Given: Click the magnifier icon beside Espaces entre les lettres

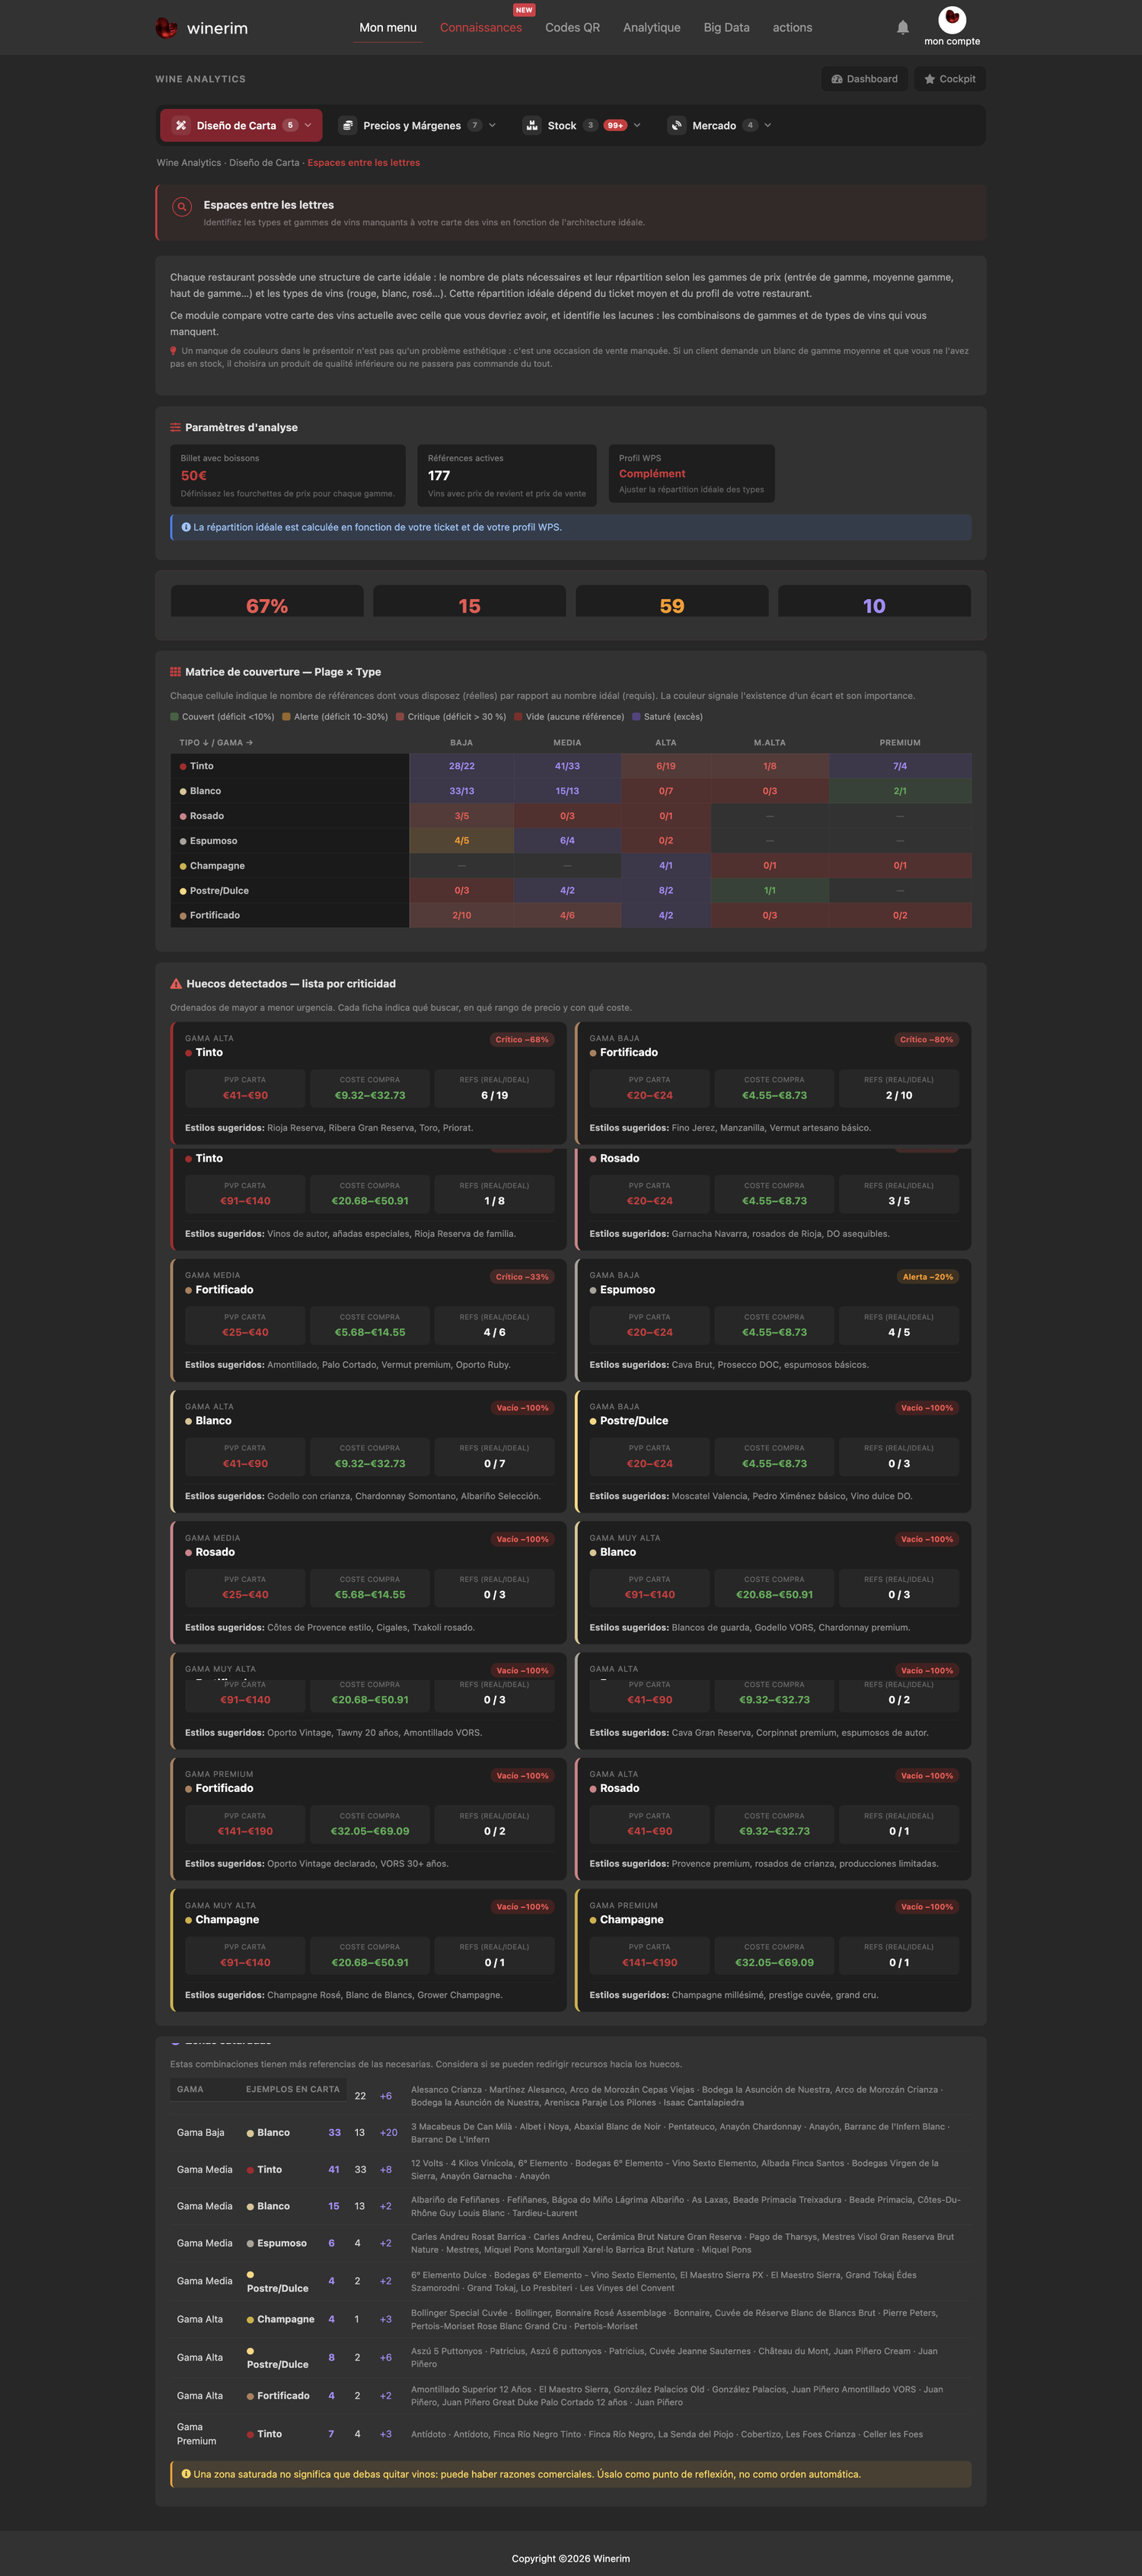Looking at the screenshot, I should click(182, 207).
